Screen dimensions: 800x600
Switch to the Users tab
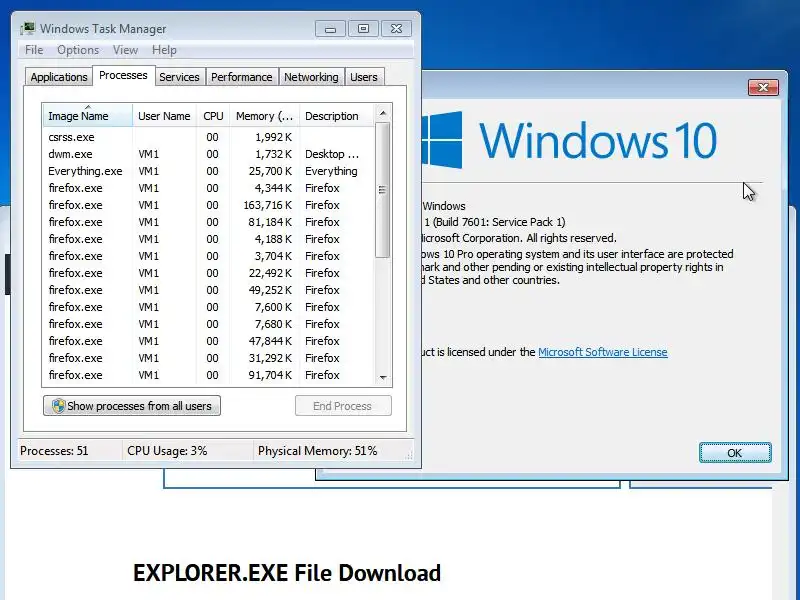tap(364, 77)
